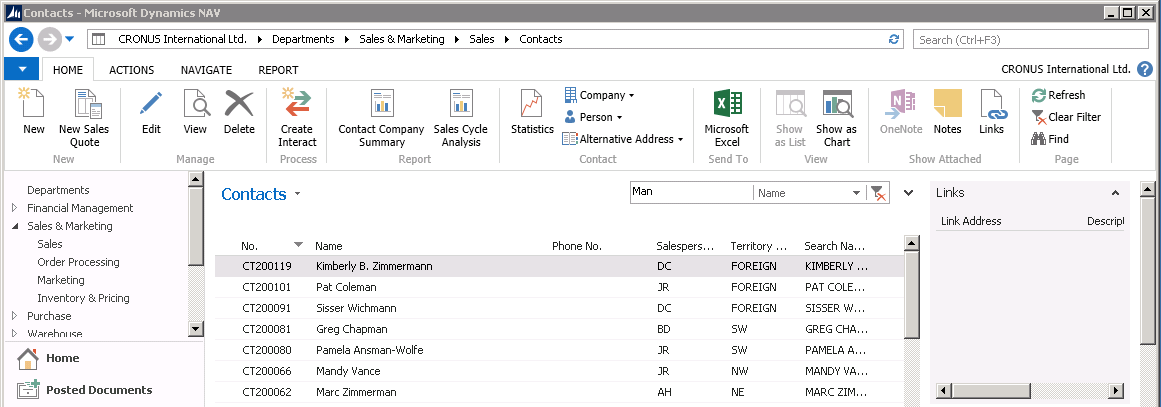1161x407 pixels.
Task: Open the Posted Documents navigation button
Action: click(x=98, y=390)
